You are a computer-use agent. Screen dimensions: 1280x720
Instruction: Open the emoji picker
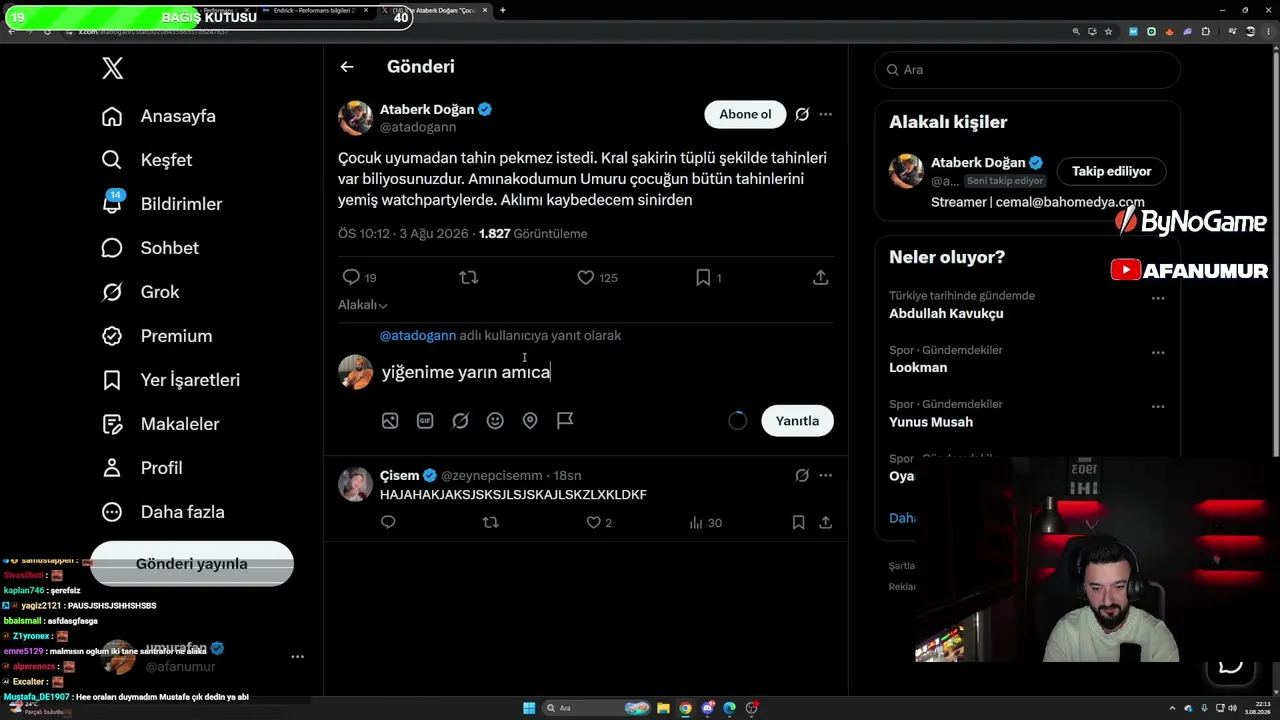pos(495,421)
